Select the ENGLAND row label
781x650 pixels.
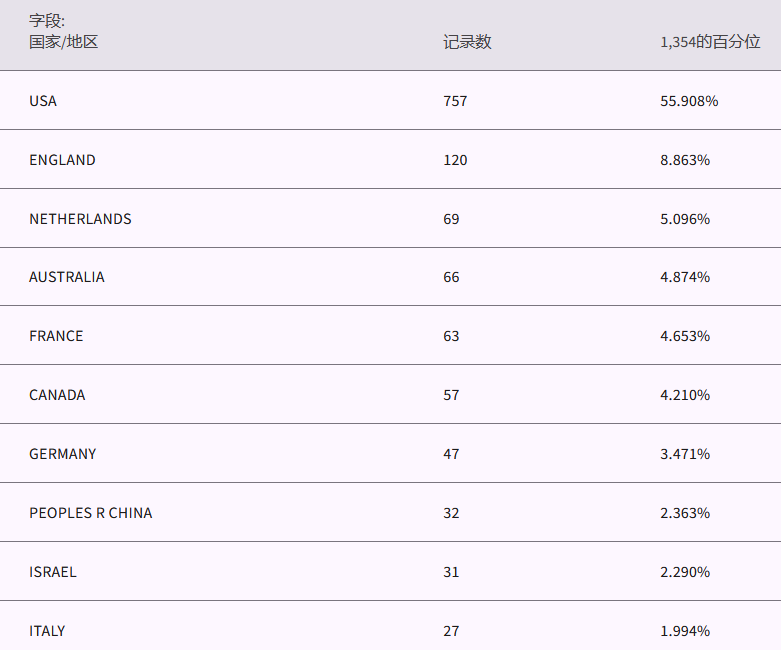(62, 160)
